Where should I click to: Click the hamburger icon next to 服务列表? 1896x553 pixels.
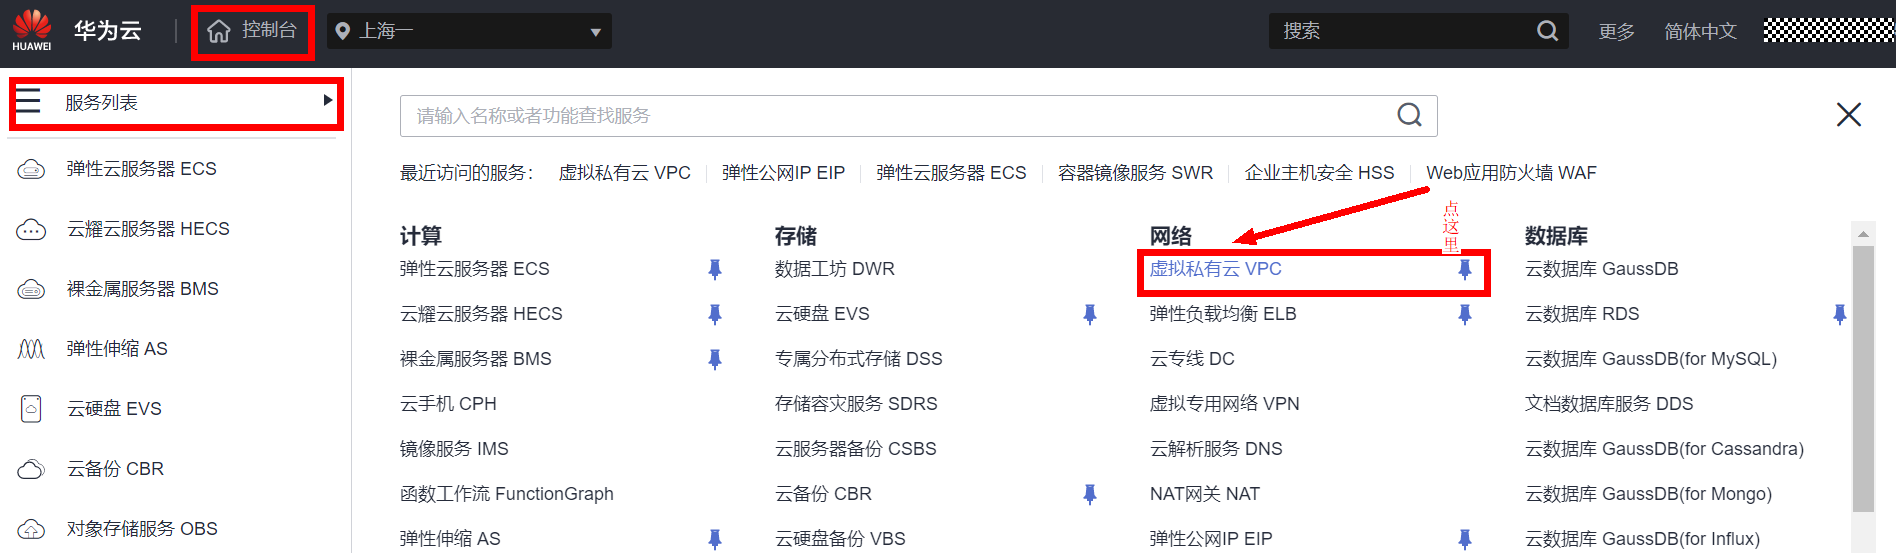coord(28,101)
